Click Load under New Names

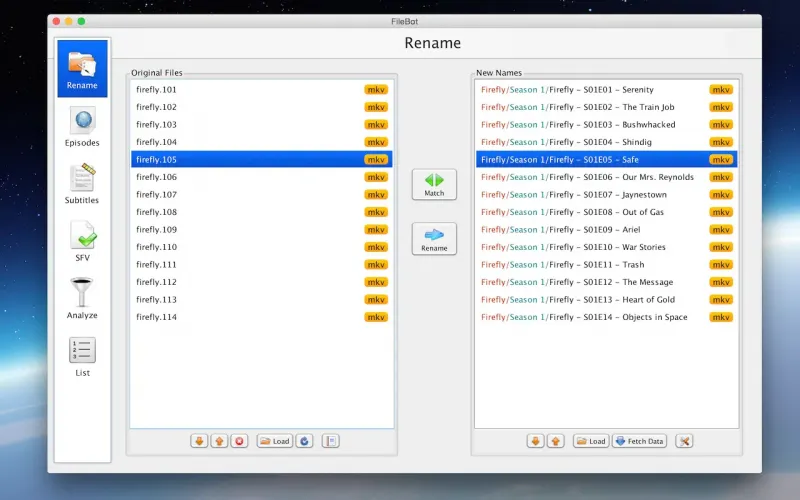[x=591, y=441]
